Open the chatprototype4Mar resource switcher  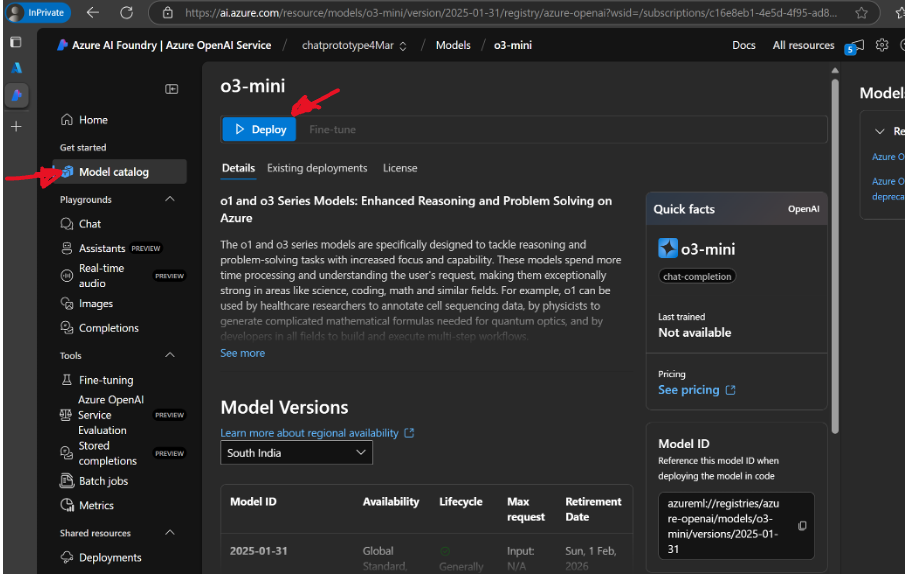click(354, 45)
